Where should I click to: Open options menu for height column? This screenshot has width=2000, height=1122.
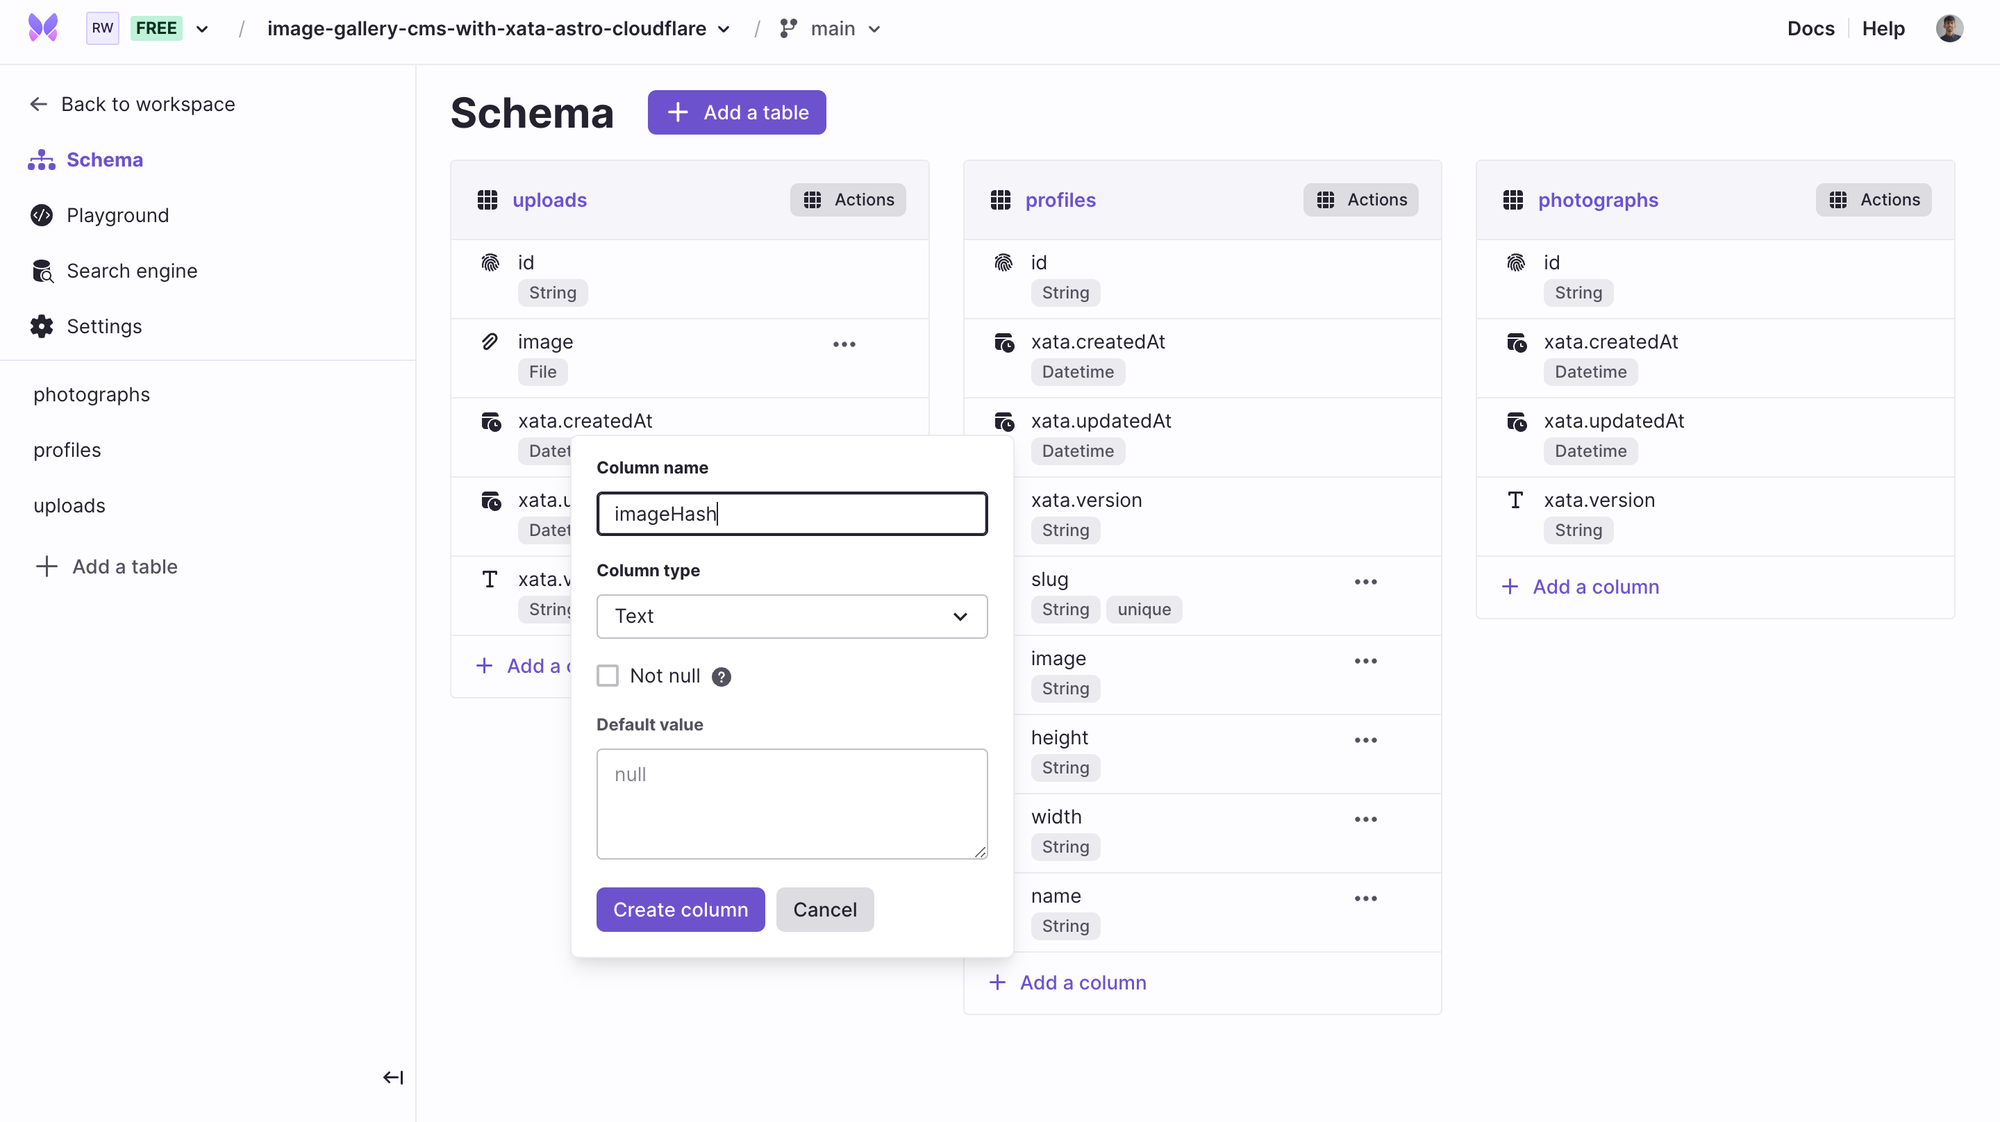[1366, 740]
